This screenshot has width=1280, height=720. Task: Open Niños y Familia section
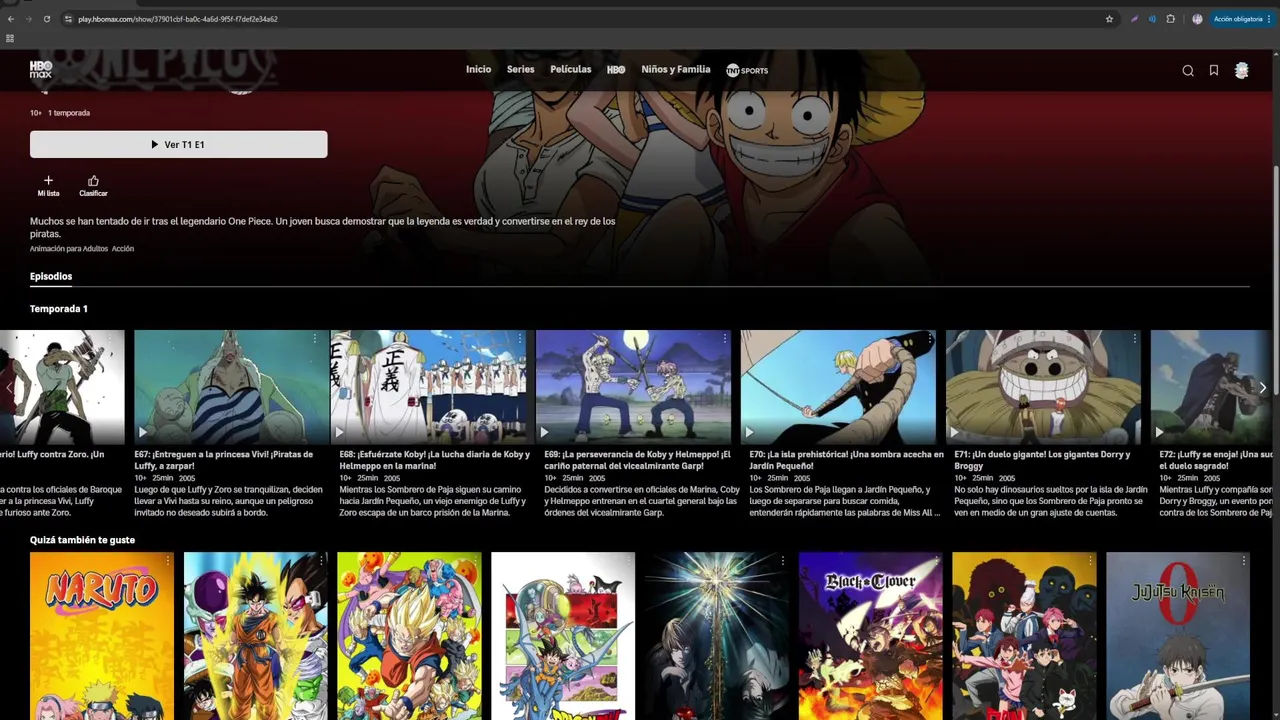pos(676,70)
